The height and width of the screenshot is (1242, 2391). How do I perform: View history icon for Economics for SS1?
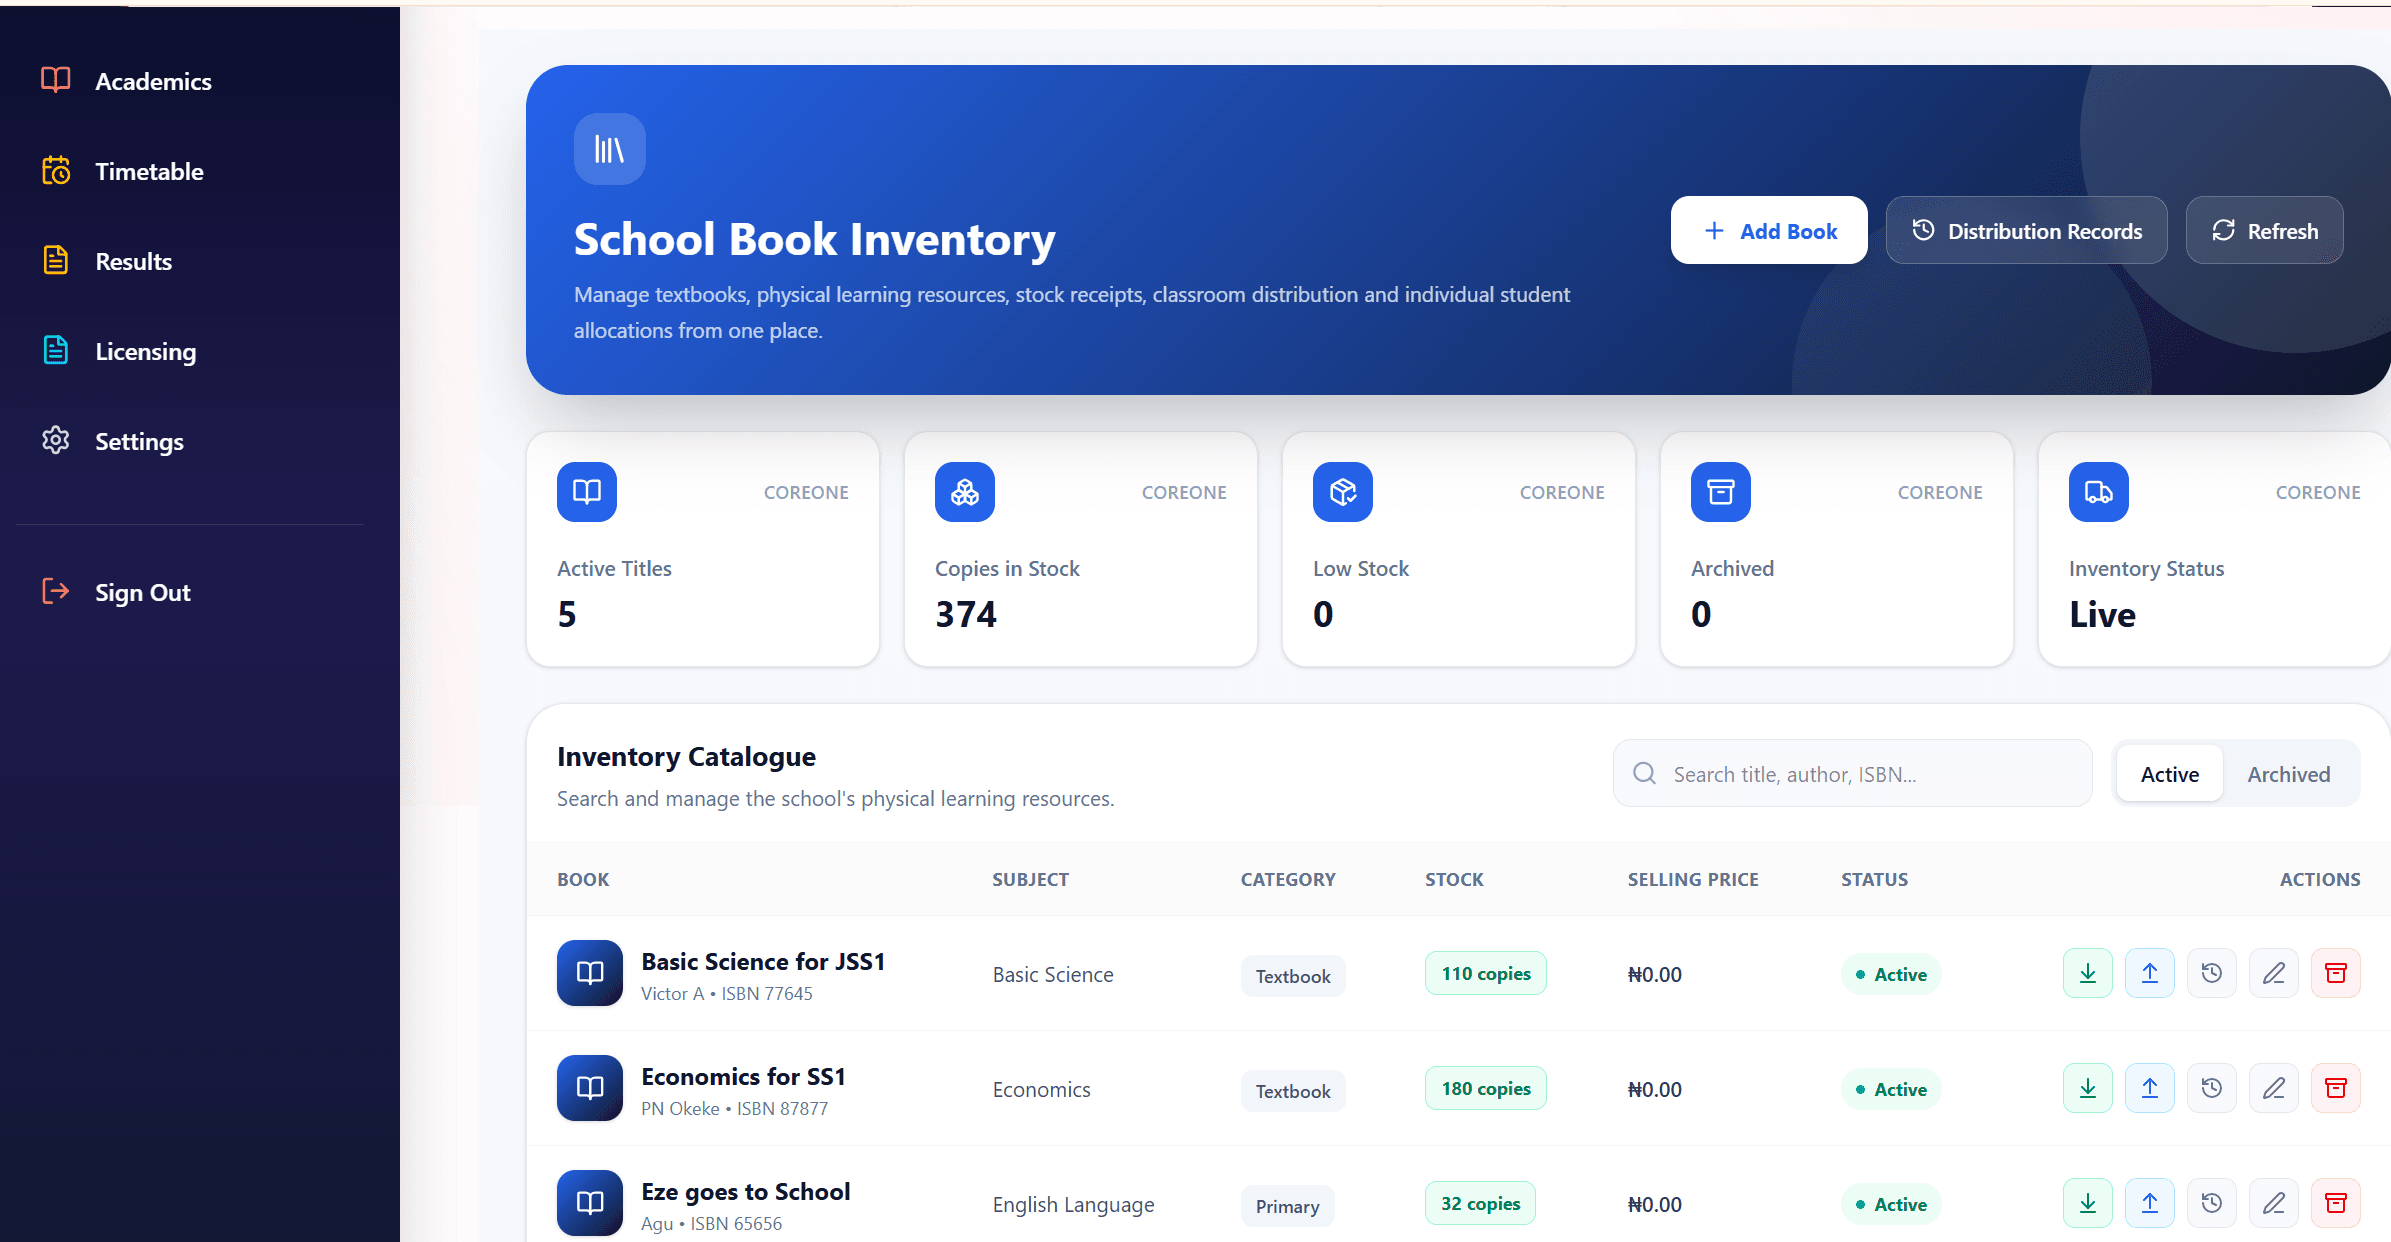tap(2212, 1088)
